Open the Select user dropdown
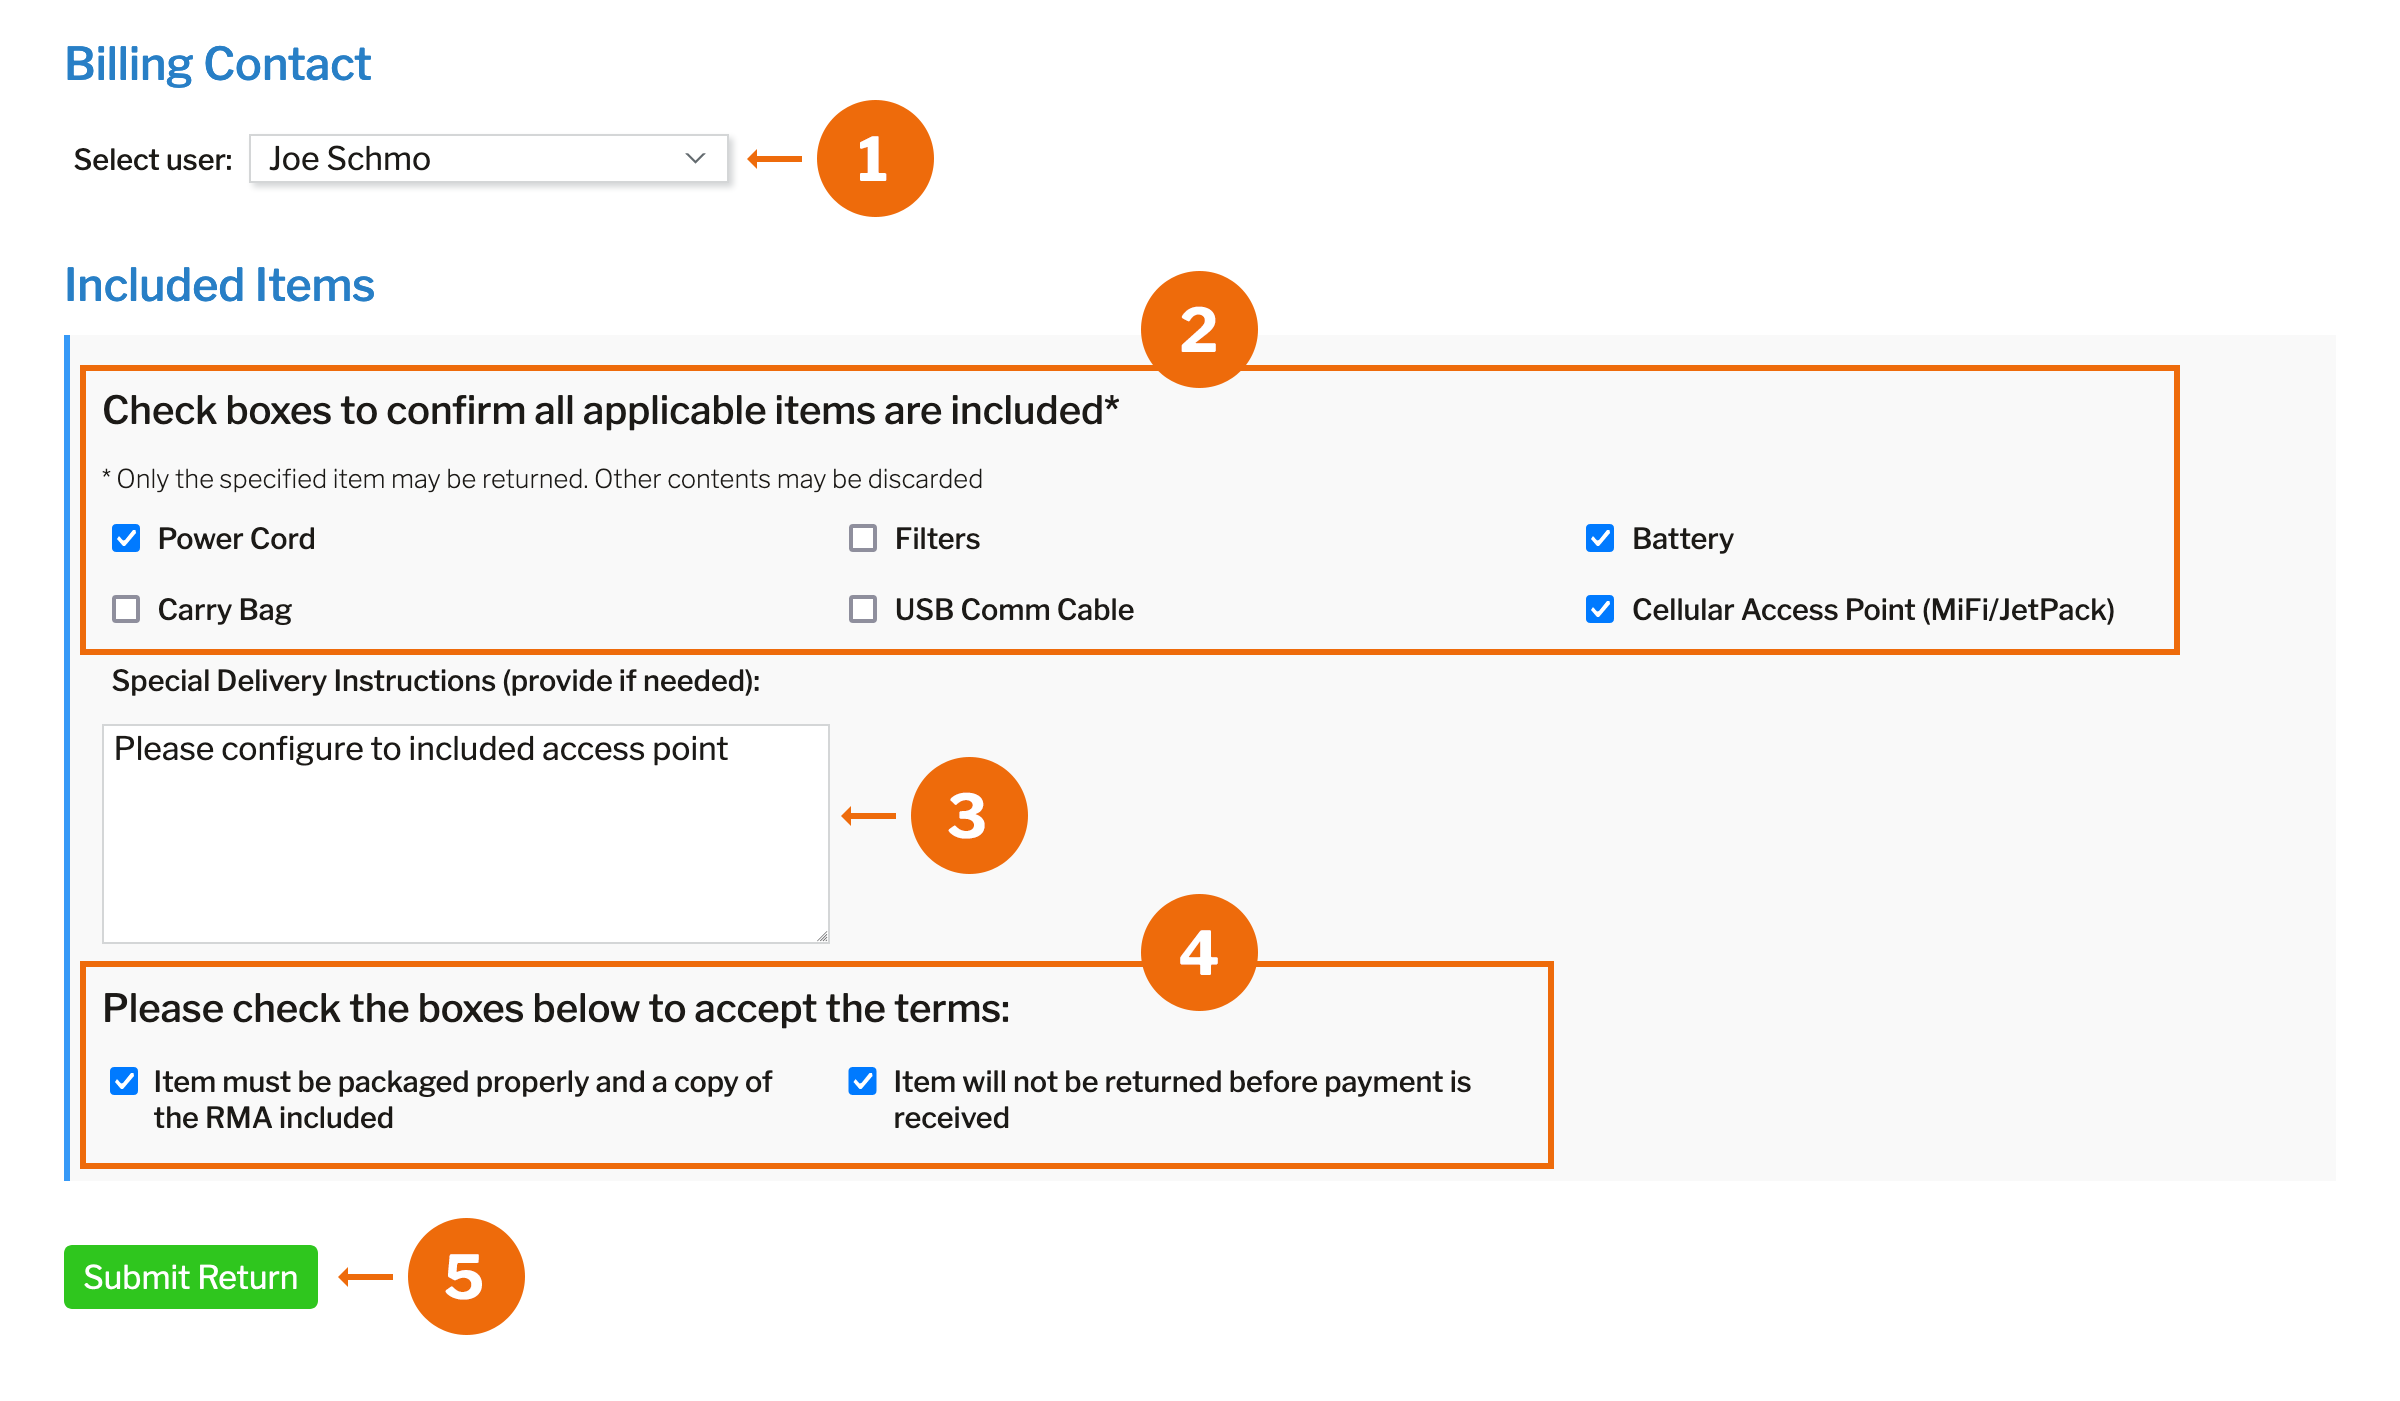 click(487, 159)
